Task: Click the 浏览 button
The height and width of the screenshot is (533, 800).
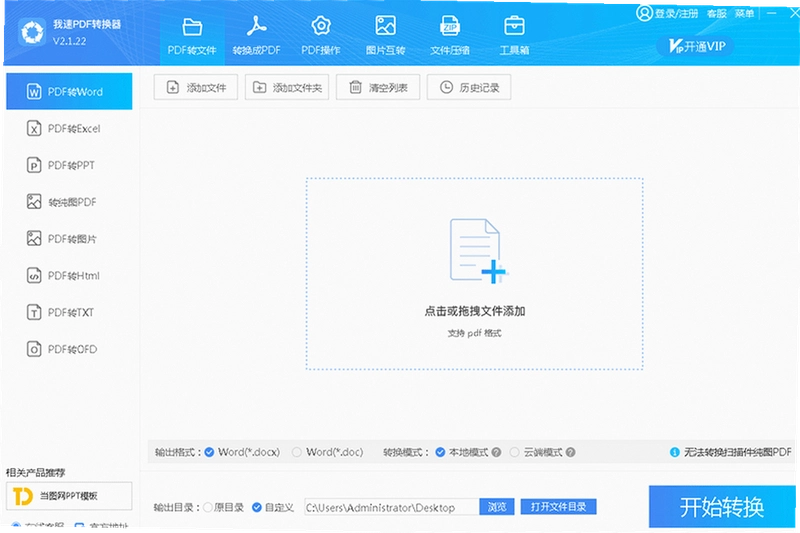Action: tap(496, 507)
